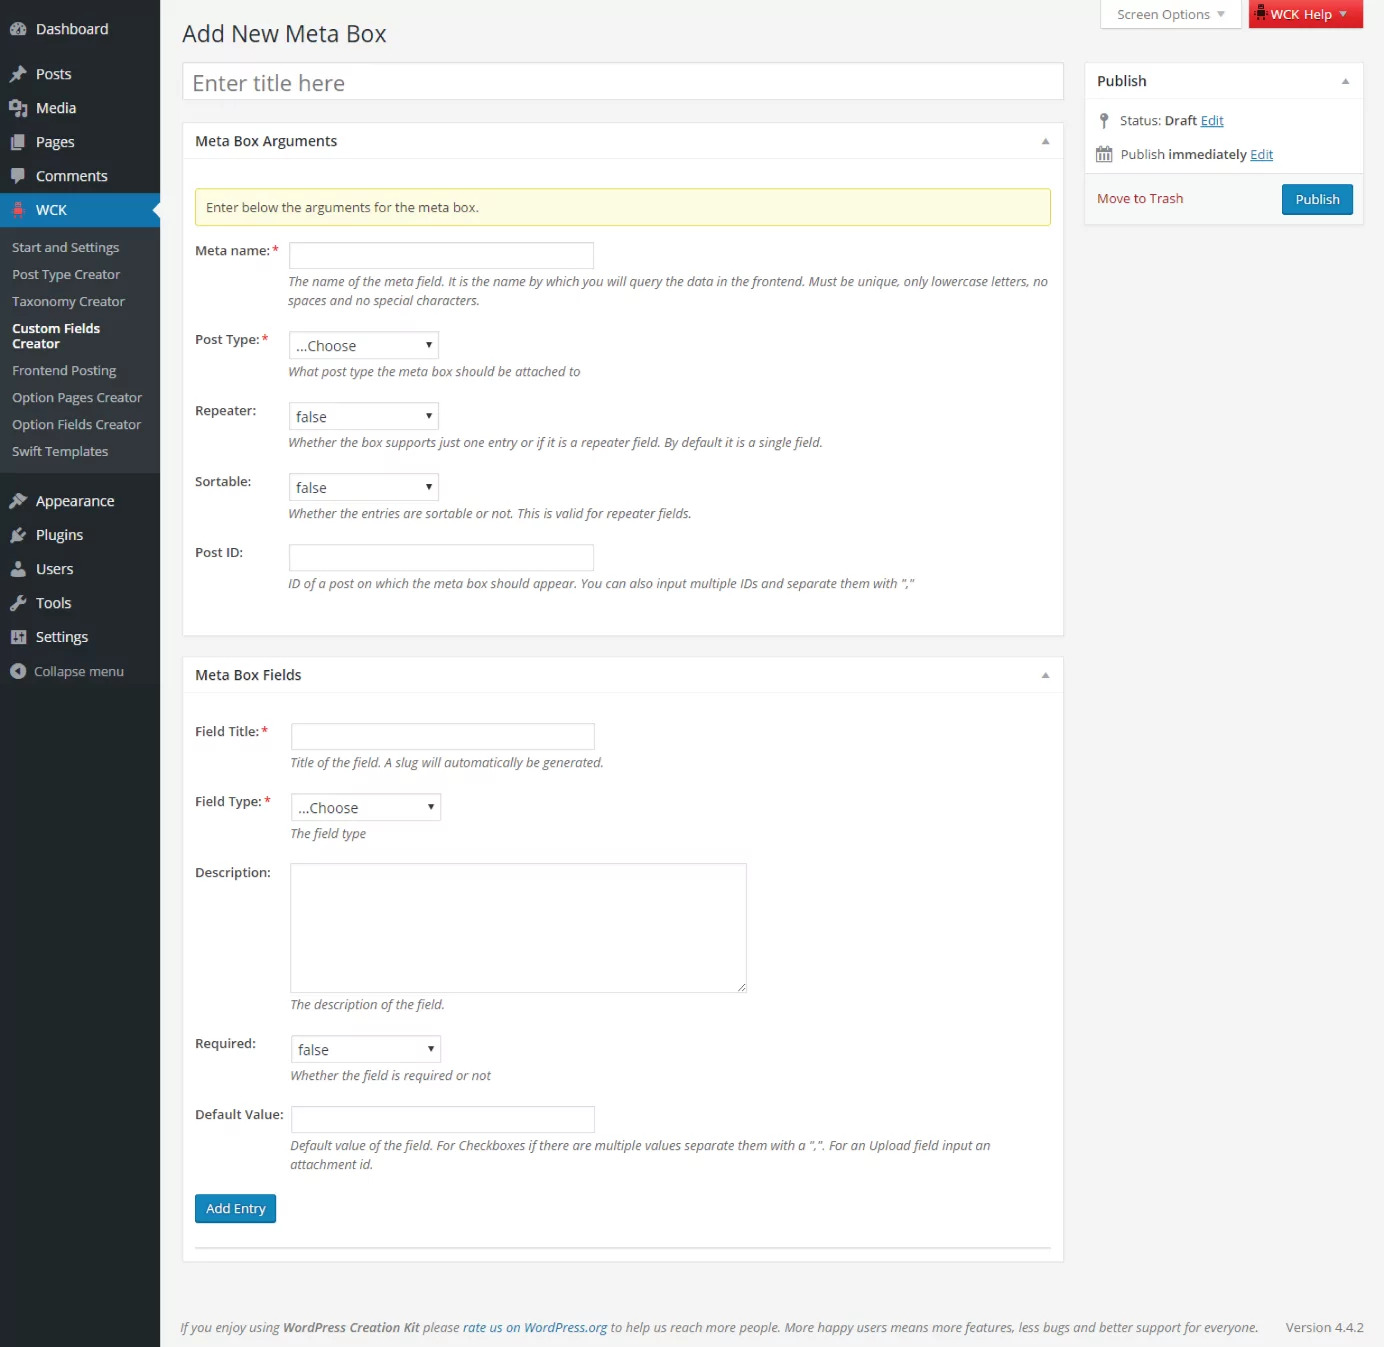The height and width of the screenshot is (1347, 1384).
Task: Click the Collapse menu arrow icon
Action: (x=18, y=671)
